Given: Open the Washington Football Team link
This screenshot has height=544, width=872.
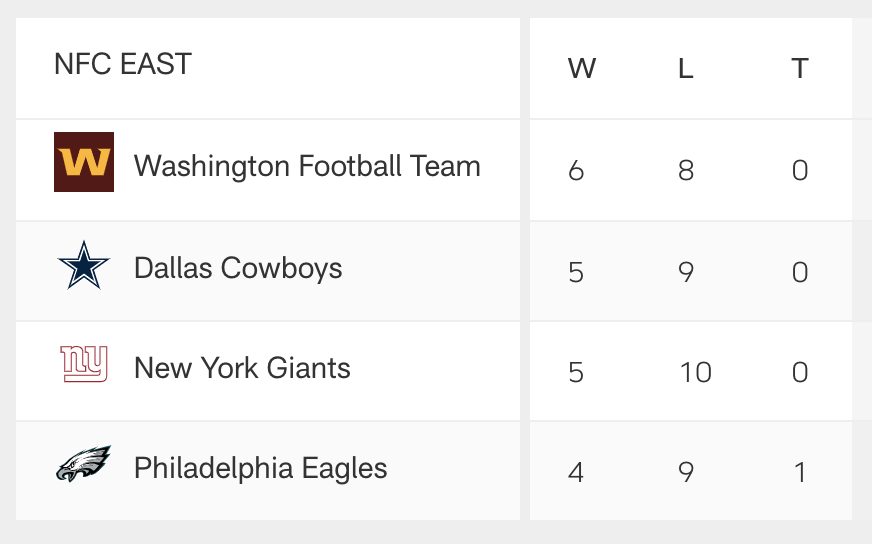Looking at the screenshot, I should (307, 166).
